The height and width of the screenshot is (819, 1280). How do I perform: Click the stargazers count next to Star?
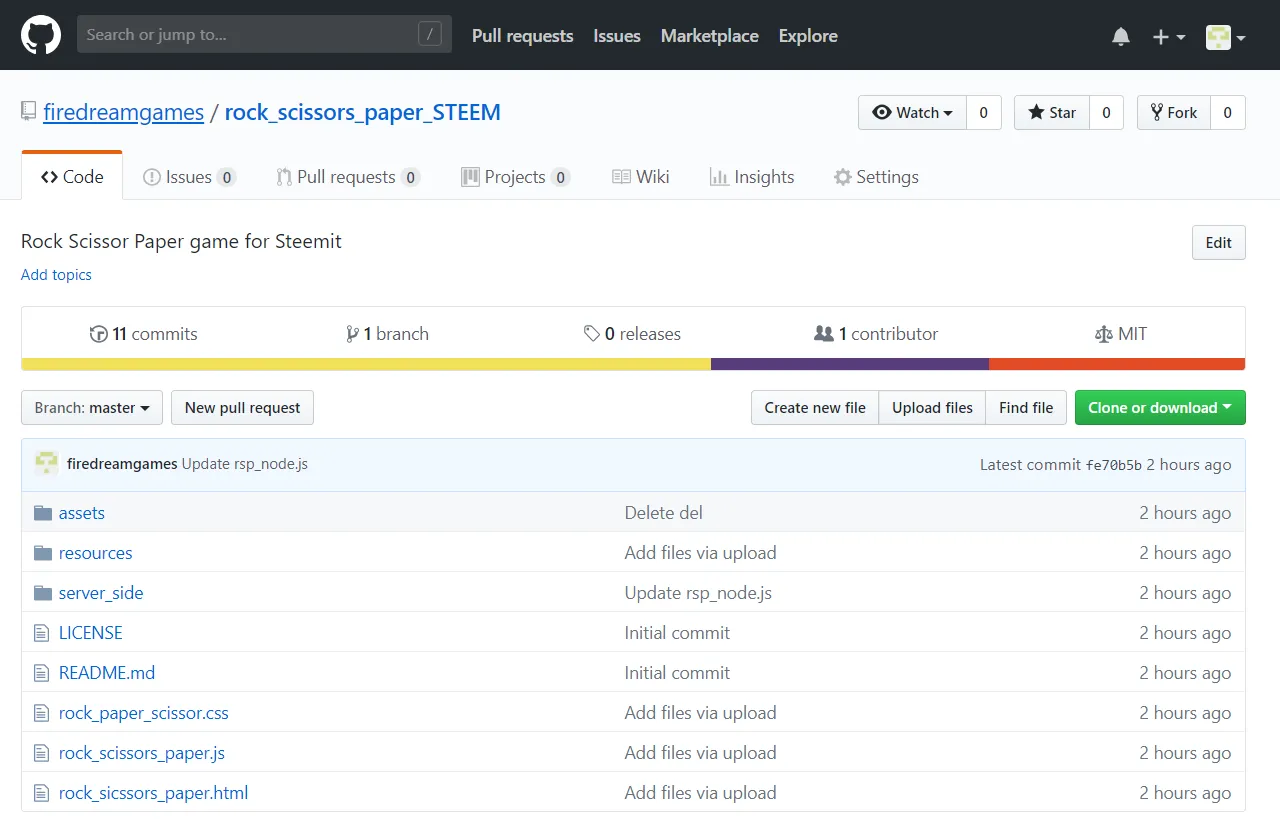(1106, 113)
